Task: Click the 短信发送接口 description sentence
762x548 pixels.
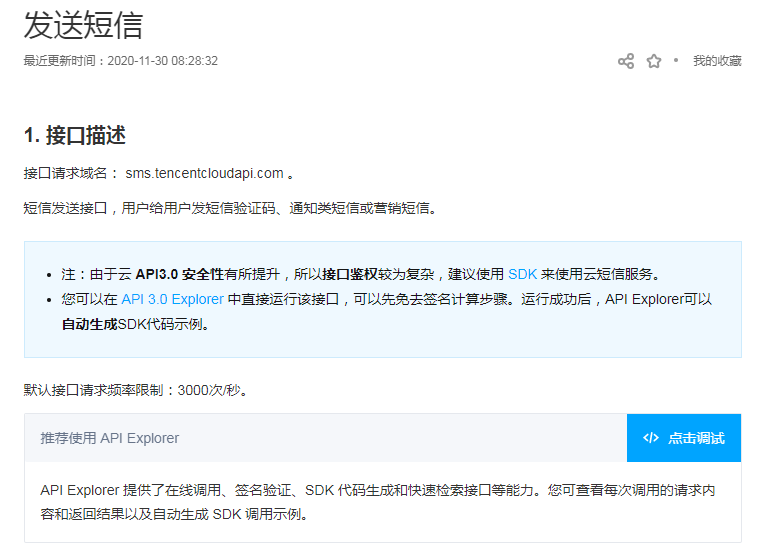Action: pyautogui.click(x=230, y=208)
